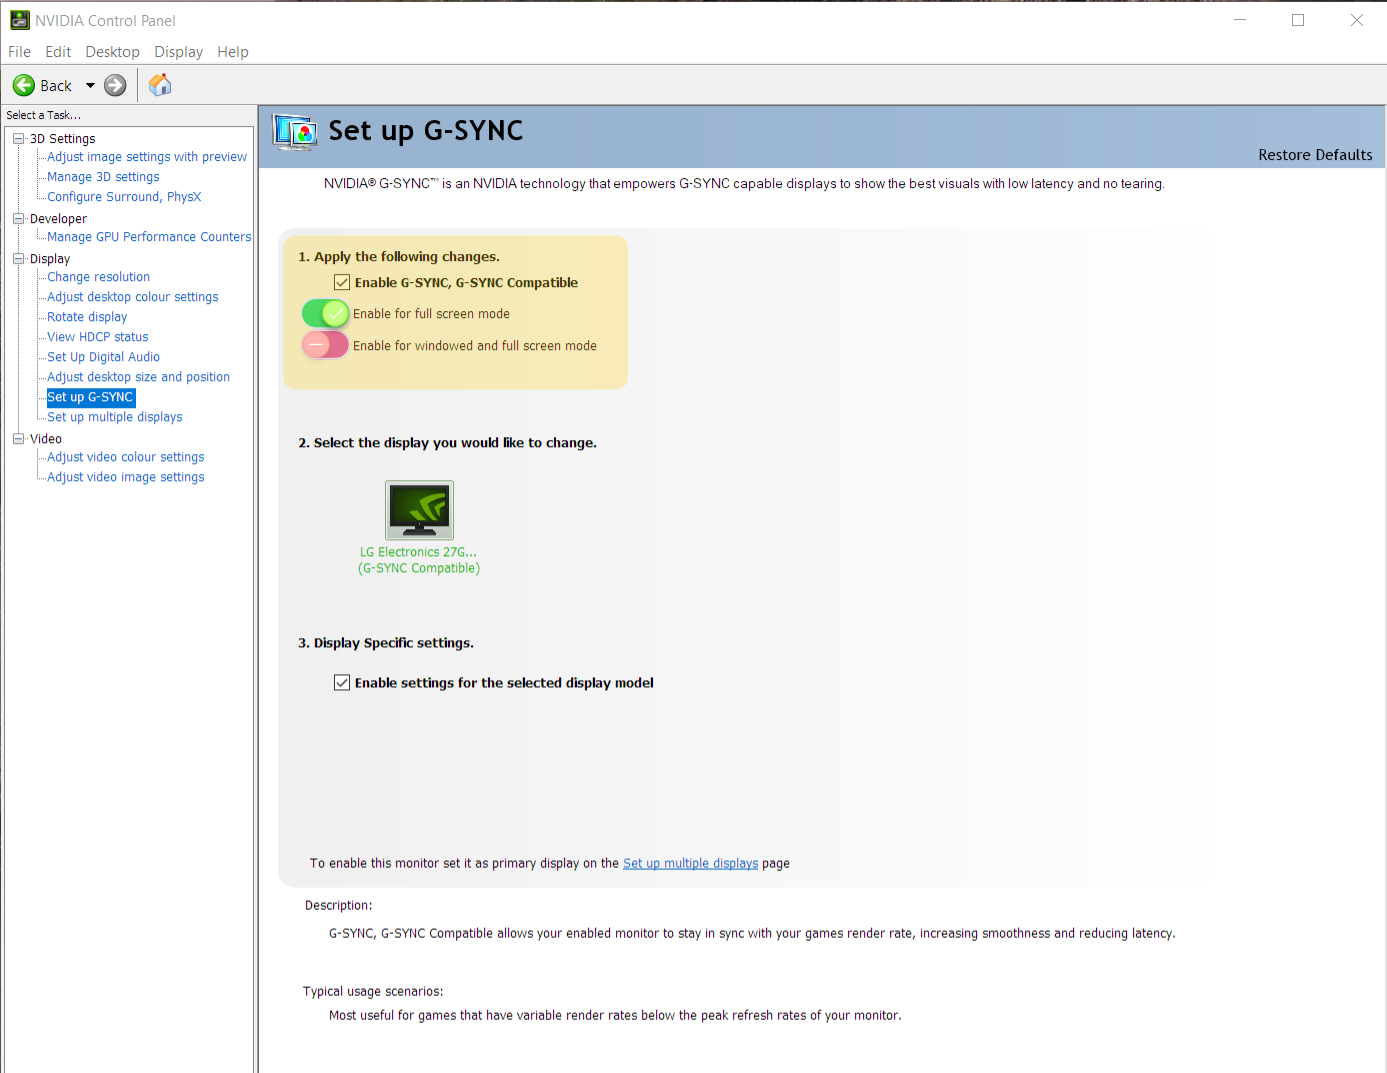Open the Display menu

pos(178,52)
